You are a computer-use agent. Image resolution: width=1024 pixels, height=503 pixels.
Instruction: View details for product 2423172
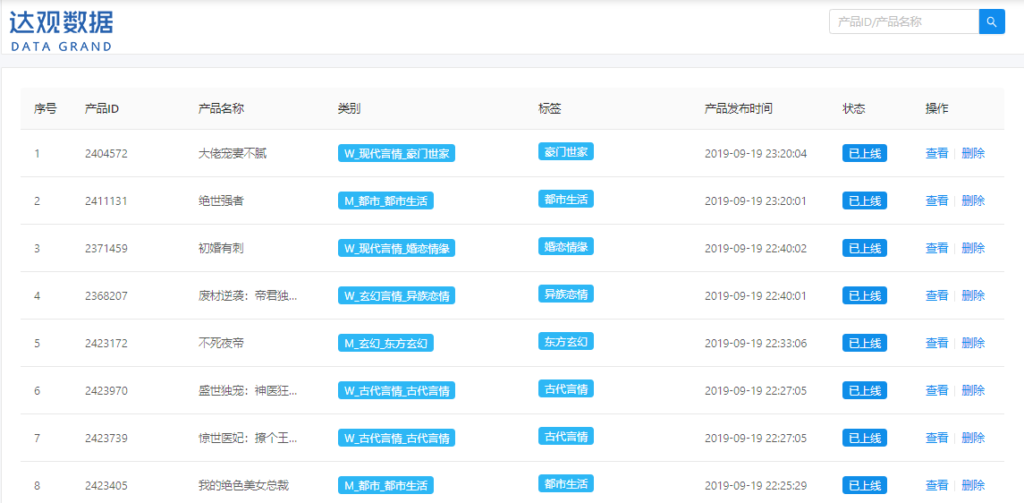coord(936,343)
